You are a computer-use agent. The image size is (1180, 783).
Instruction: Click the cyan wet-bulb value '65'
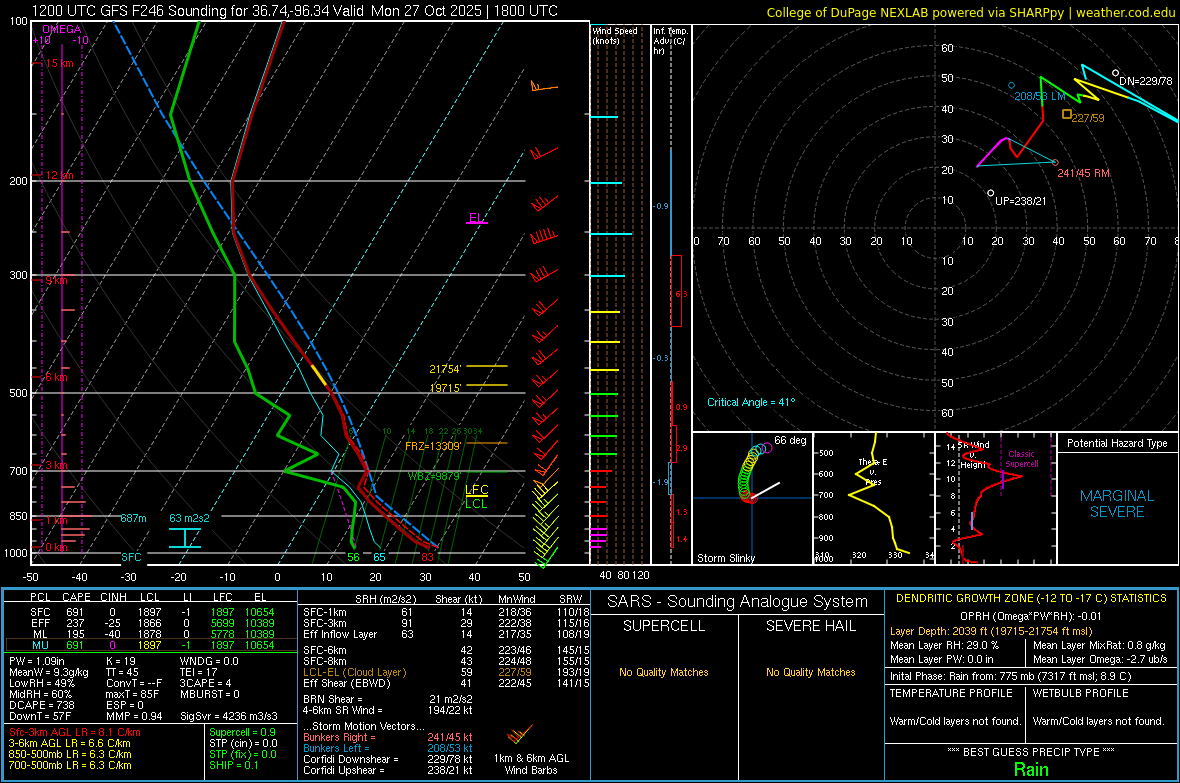[379, 557]
